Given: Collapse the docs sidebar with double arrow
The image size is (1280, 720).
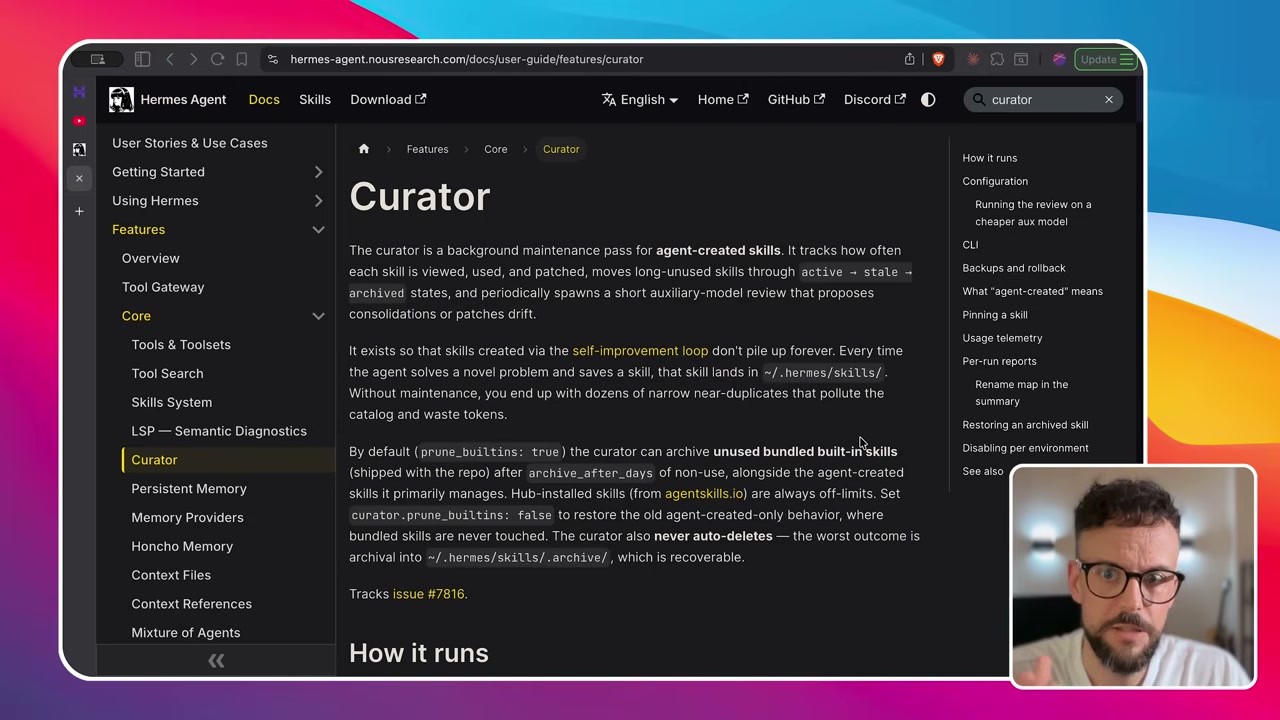Looking at the screenshot, I should click(x=216, y=660).
